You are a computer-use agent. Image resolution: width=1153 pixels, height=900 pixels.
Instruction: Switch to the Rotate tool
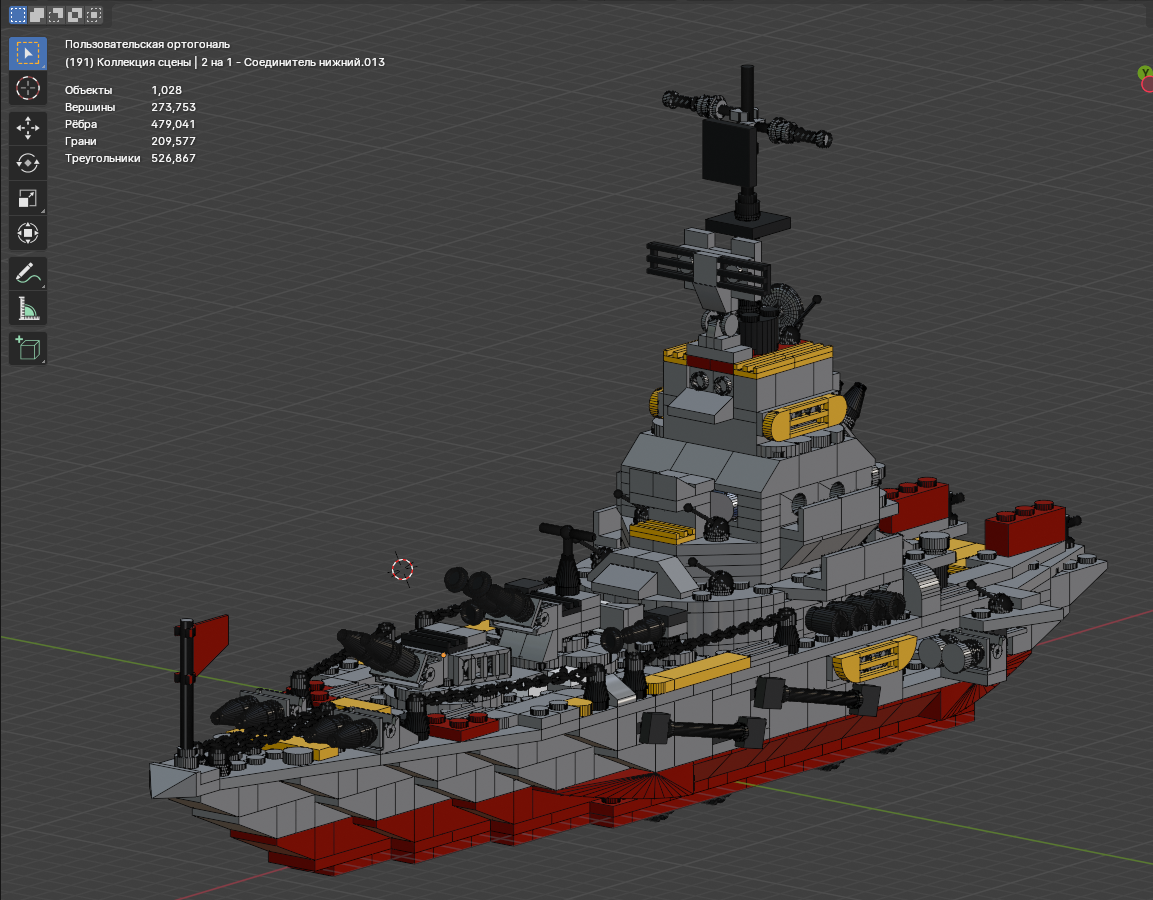[28, 163]
